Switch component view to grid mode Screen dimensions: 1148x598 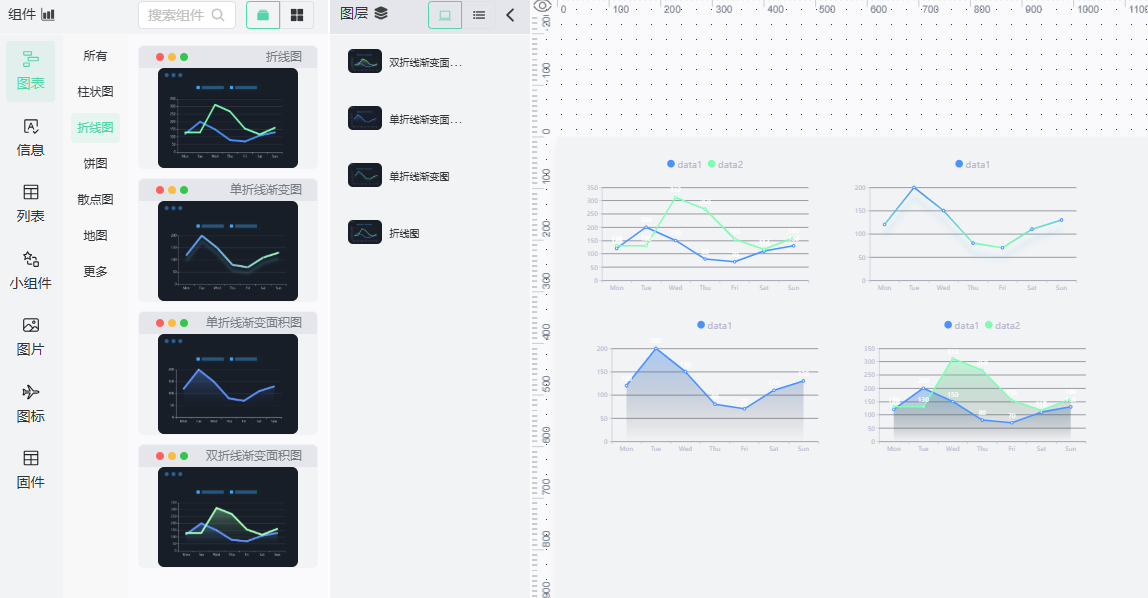[x=297, y=15]
